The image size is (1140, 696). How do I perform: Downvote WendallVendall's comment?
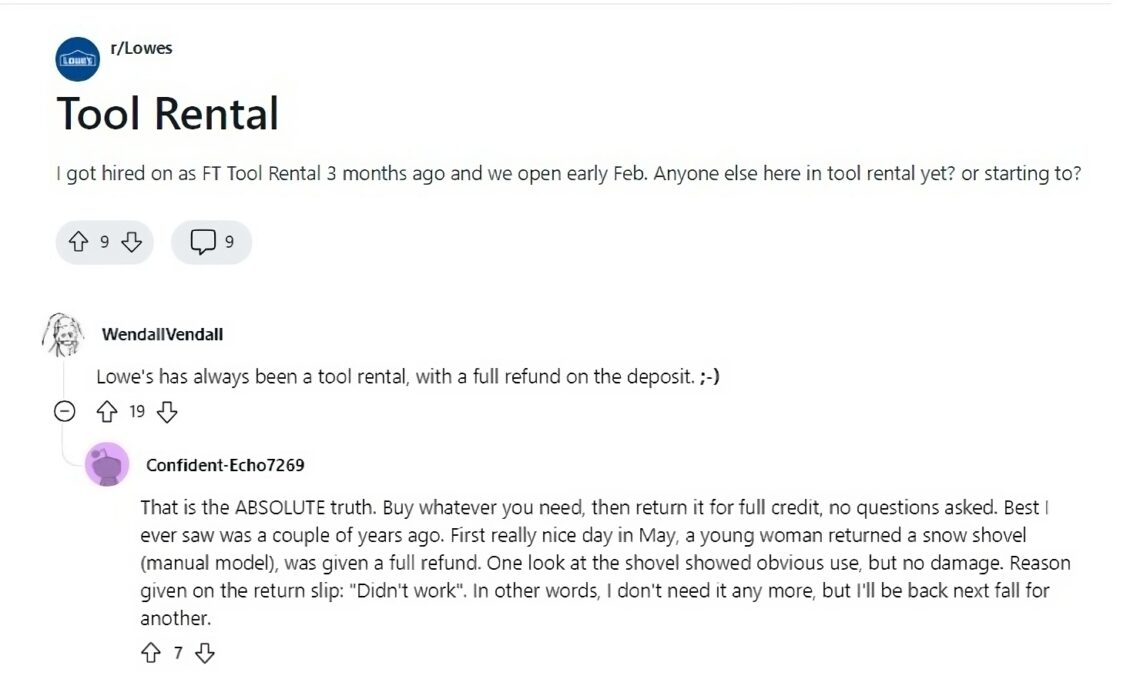pos(167,411)
